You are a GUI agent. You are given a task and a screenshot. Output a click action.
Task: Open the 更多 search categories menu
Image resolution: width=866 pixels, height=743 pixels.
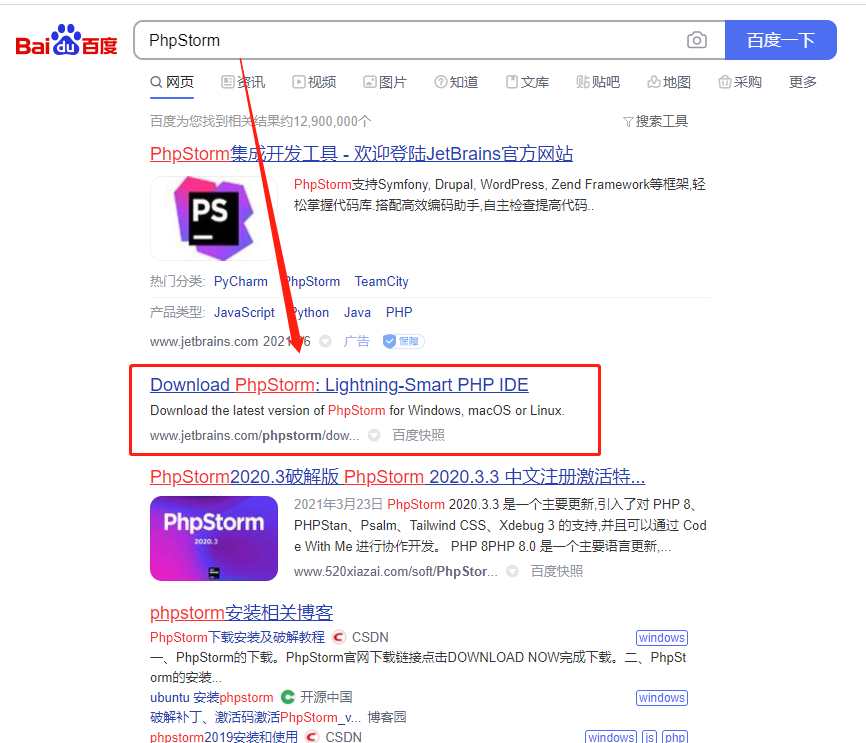(x=802, y=82)
